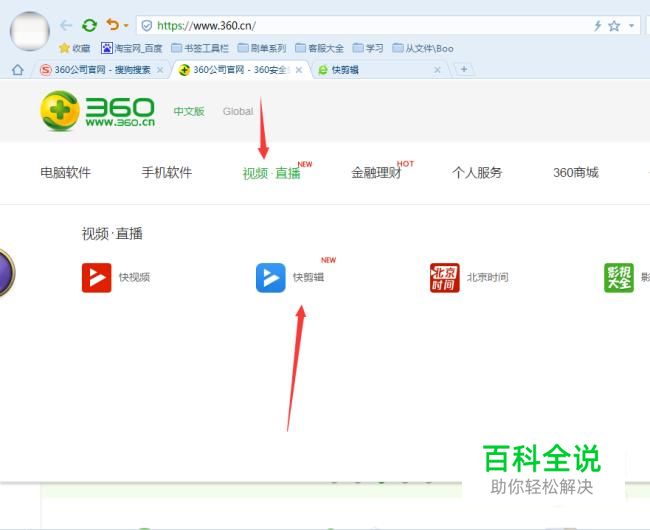The image size is (650, 530).
Task: Open the 手机软件 menu
Action: (x=167, y=172)
